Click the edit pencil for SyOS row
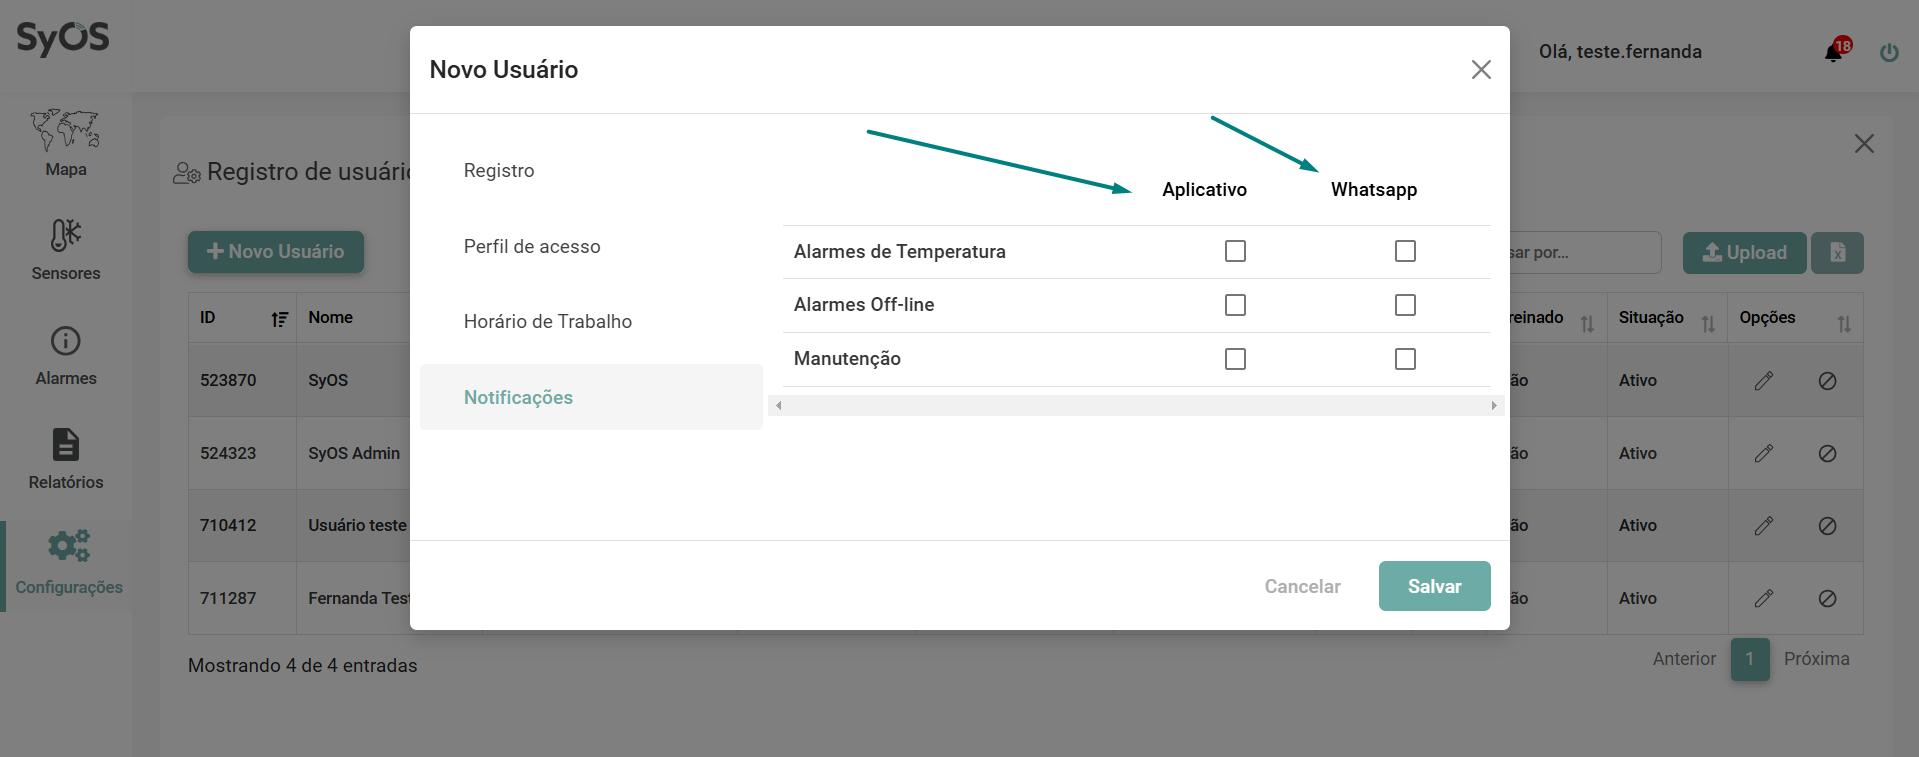 1764,381
